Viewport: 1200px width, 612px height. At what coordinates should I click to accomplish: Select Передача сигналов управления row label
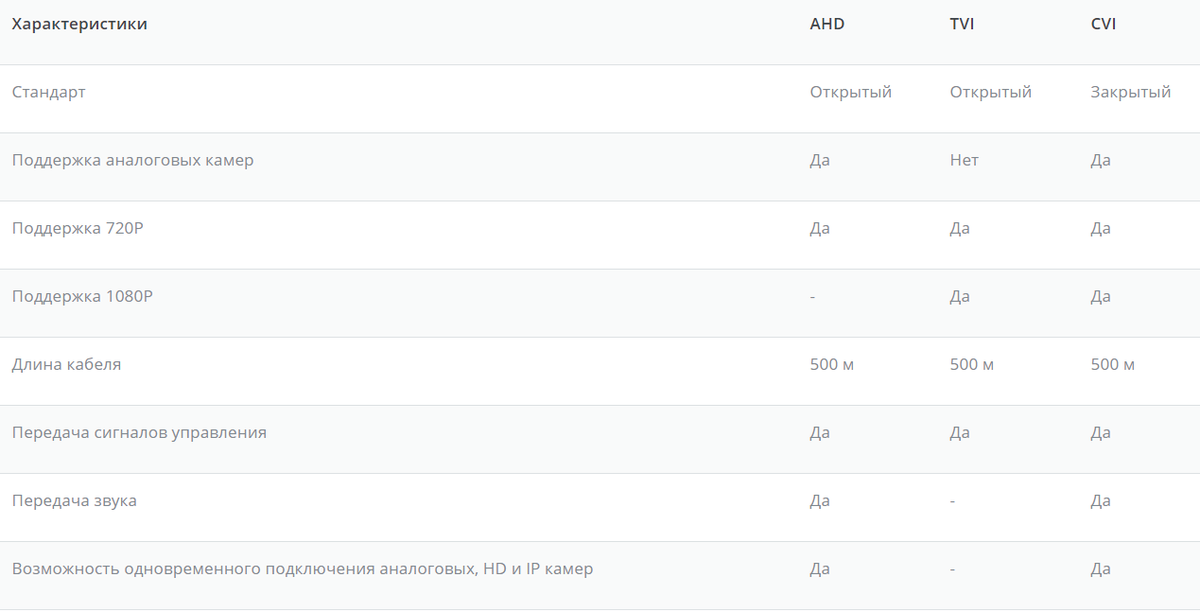pyautogui.click(x=139, y=432)
